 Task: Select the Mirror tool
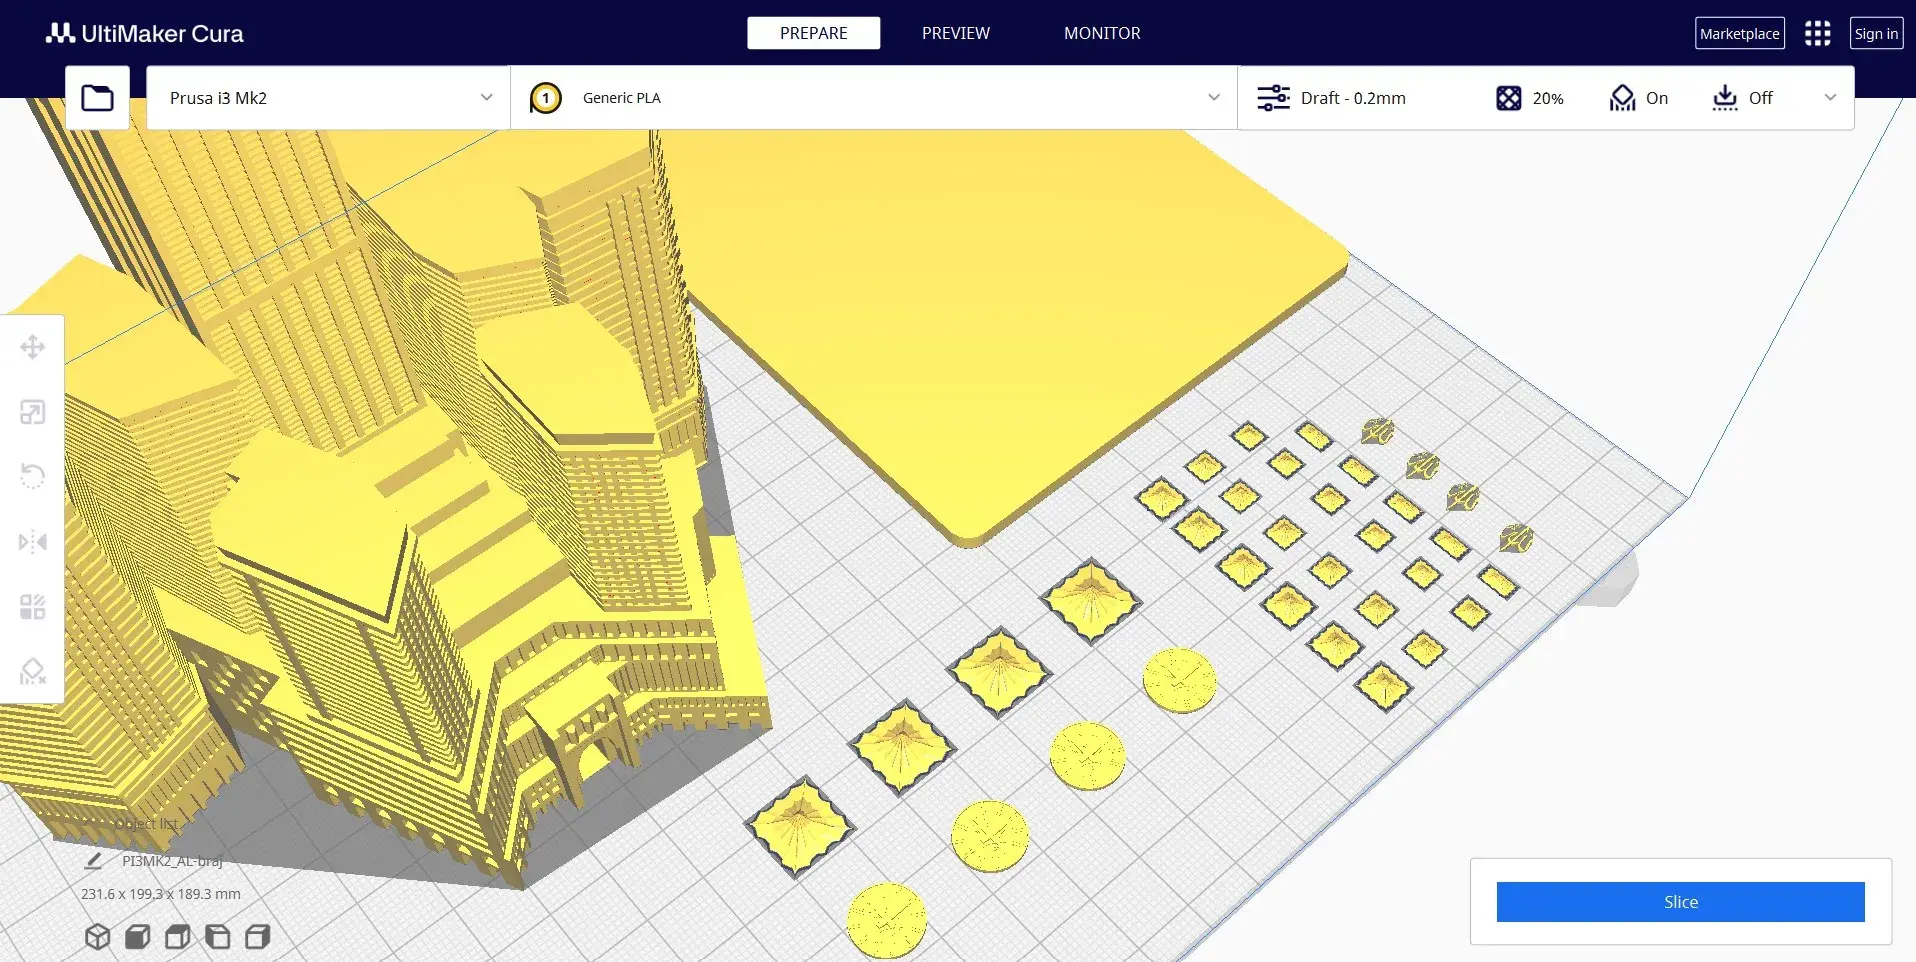[x=32, y=542]
